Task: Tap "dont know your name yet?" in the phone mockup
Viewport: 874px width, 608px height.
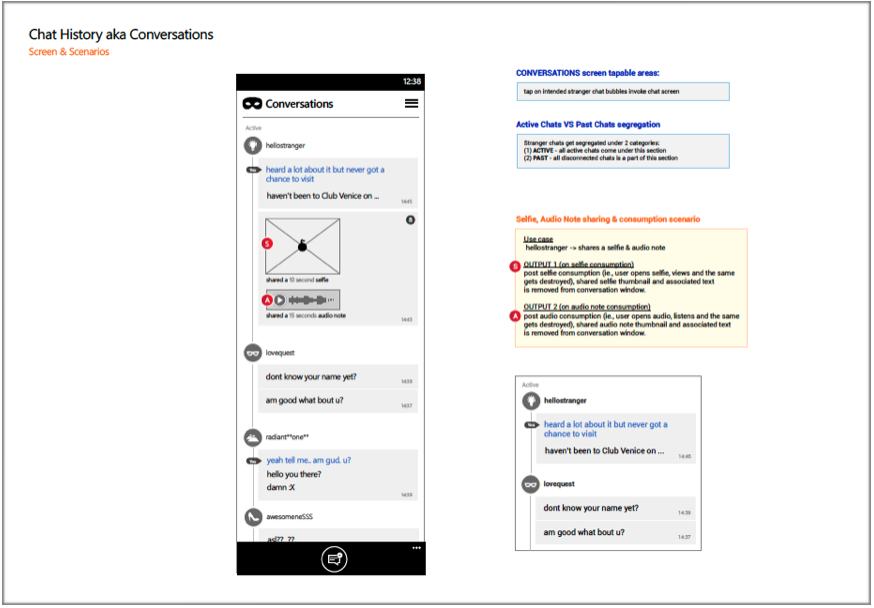Action: click(x=311, y=377)
